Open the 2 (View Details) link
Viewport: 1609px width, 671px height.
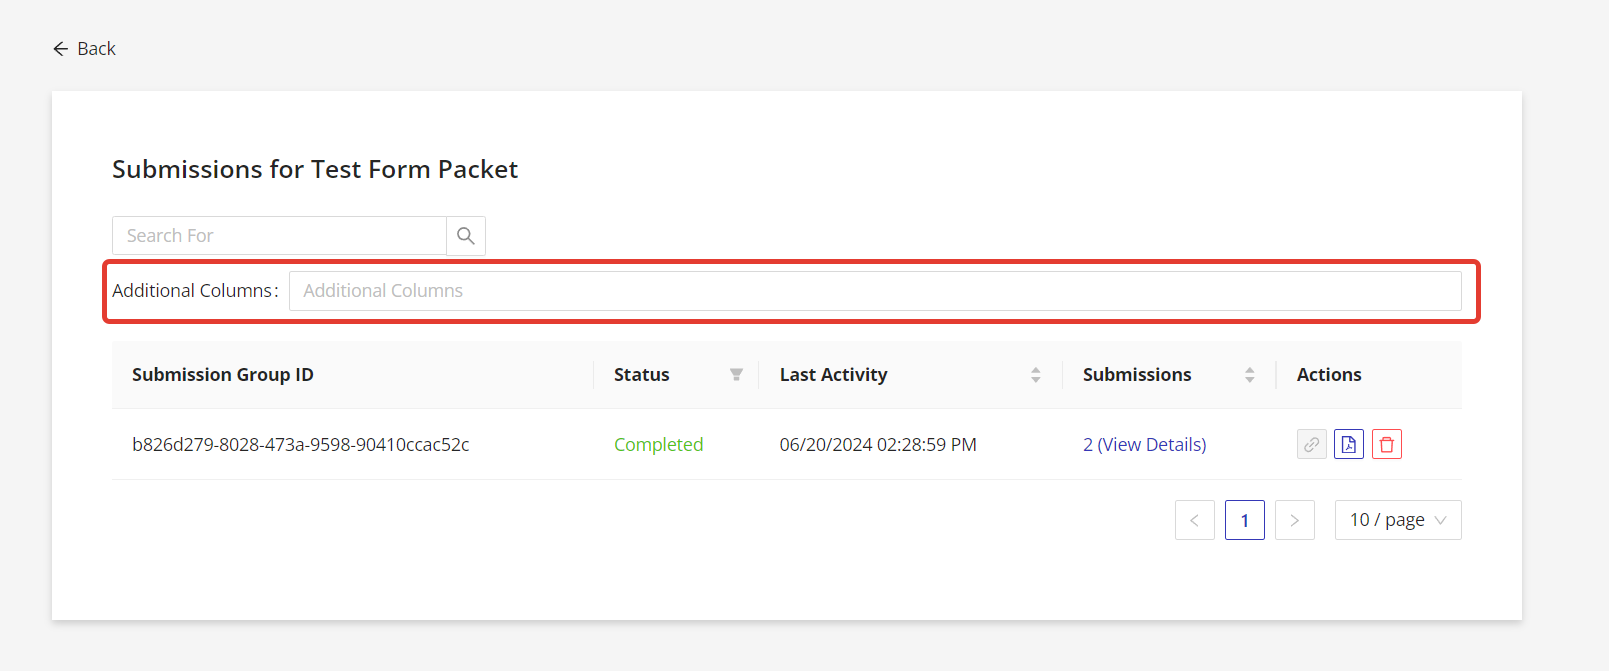point(1144,445)
